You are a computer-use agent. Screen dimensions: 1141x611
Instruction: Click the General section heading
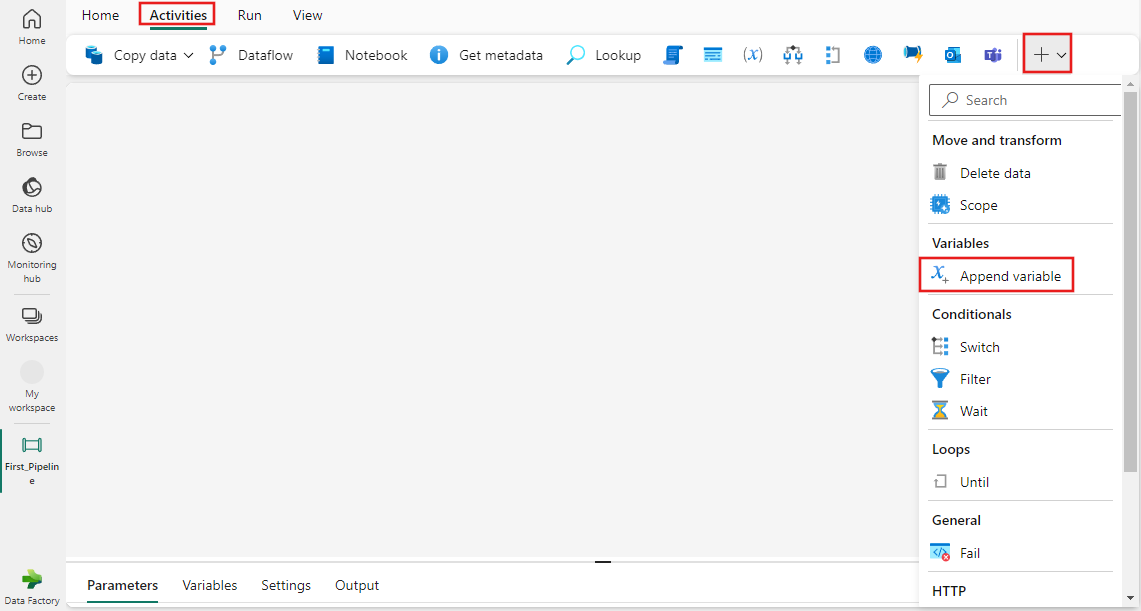point(956,520)
